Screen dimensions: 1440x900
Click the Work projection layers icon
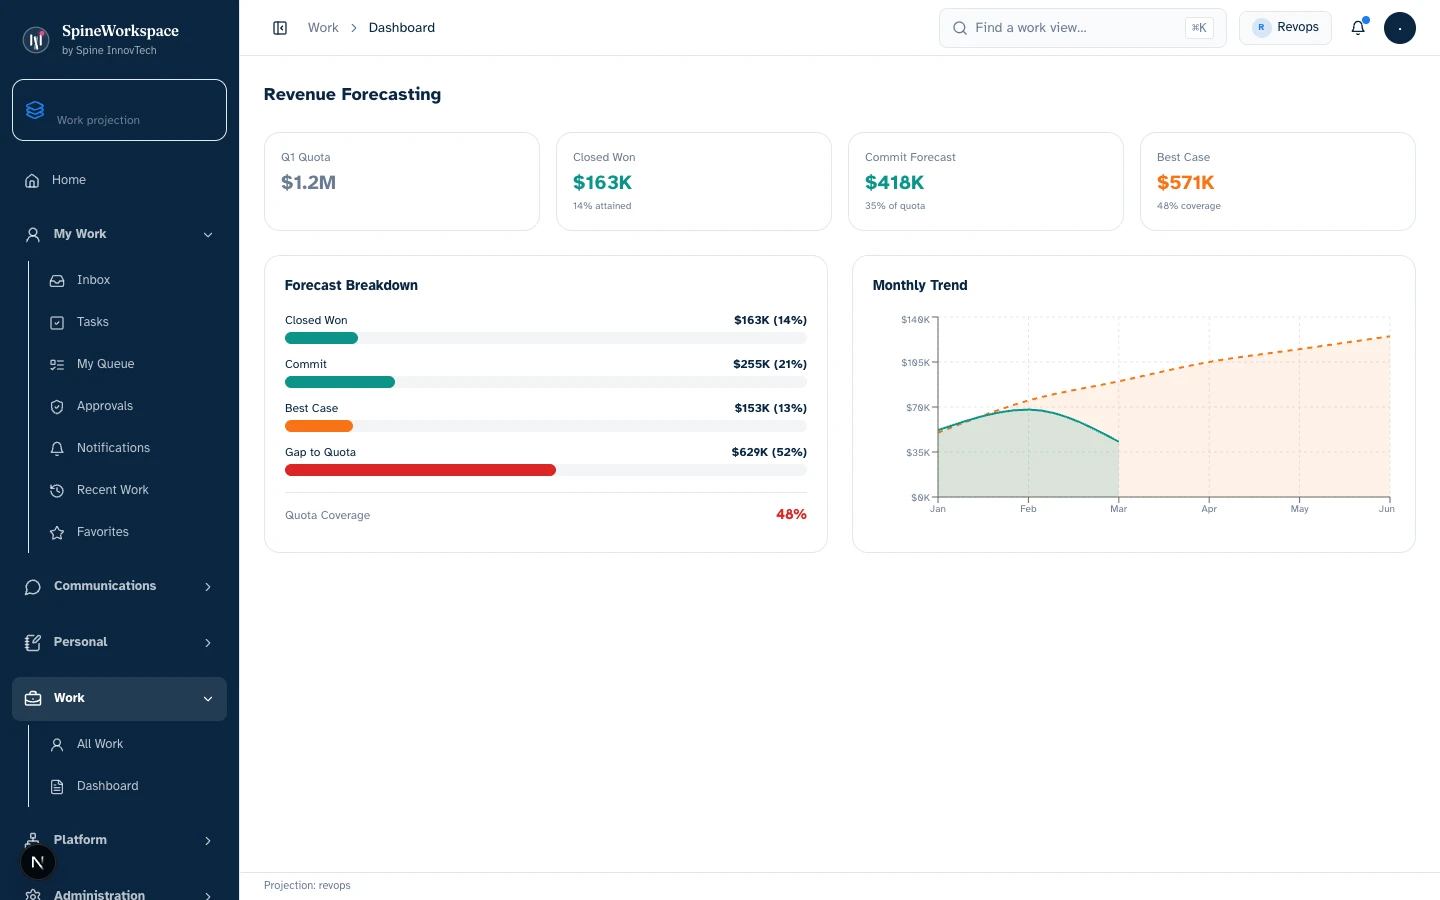tap(35, 110)
